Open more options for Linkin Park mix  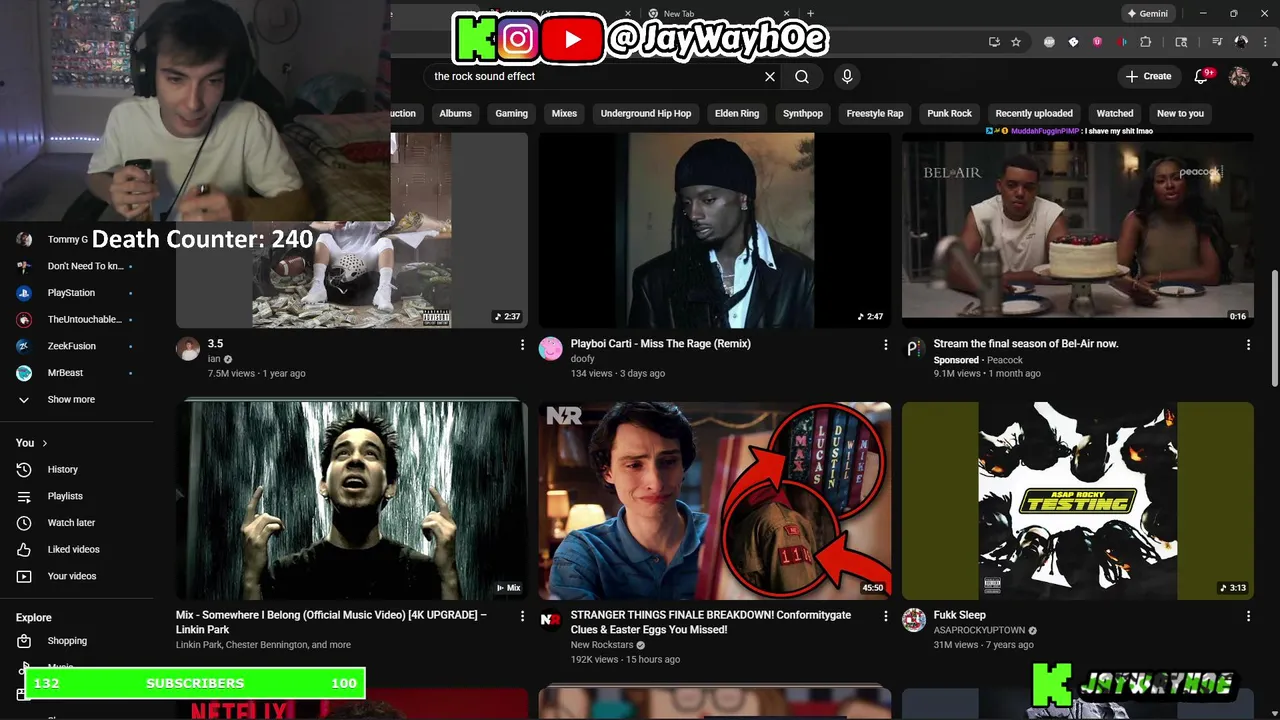click(x=522, y=617)
